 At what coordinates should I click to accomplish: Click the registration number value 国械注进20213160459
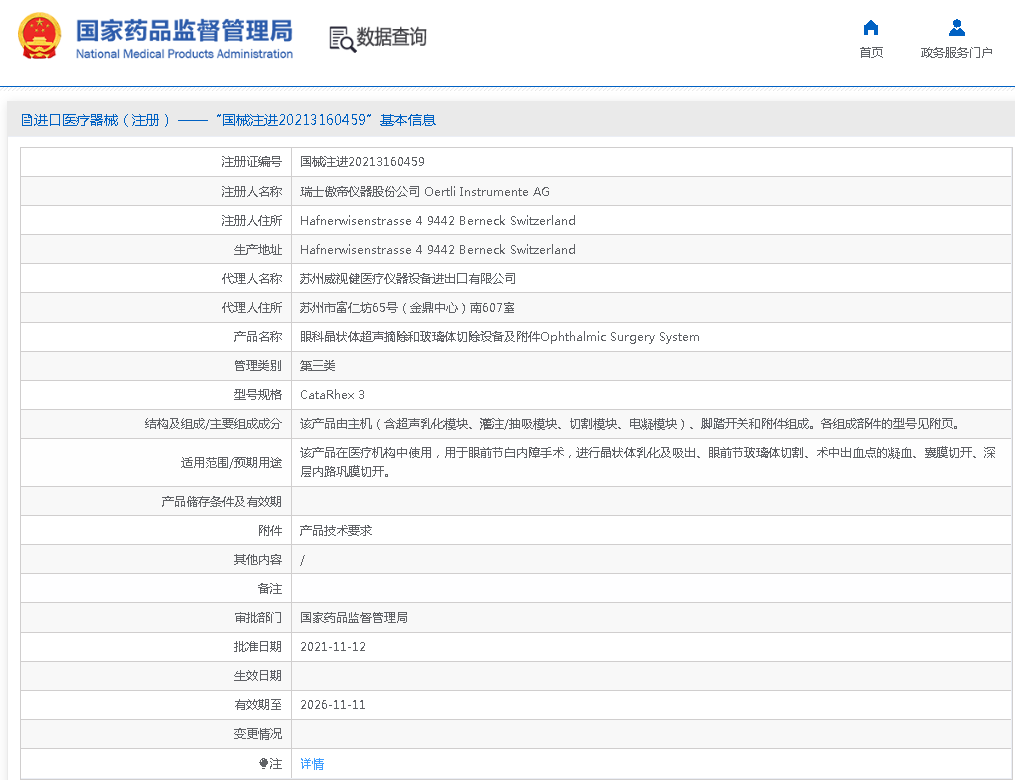[362, 162]
